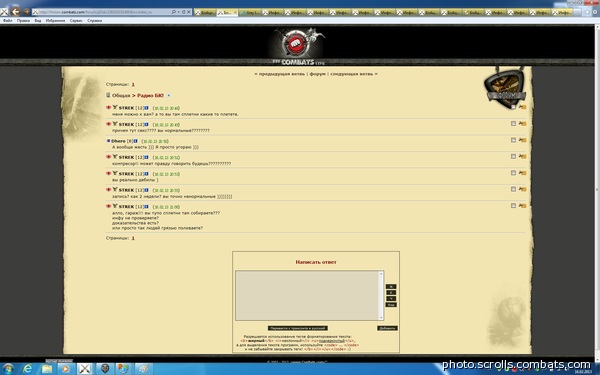Open the Избранное menu

(x=55, y=21)
